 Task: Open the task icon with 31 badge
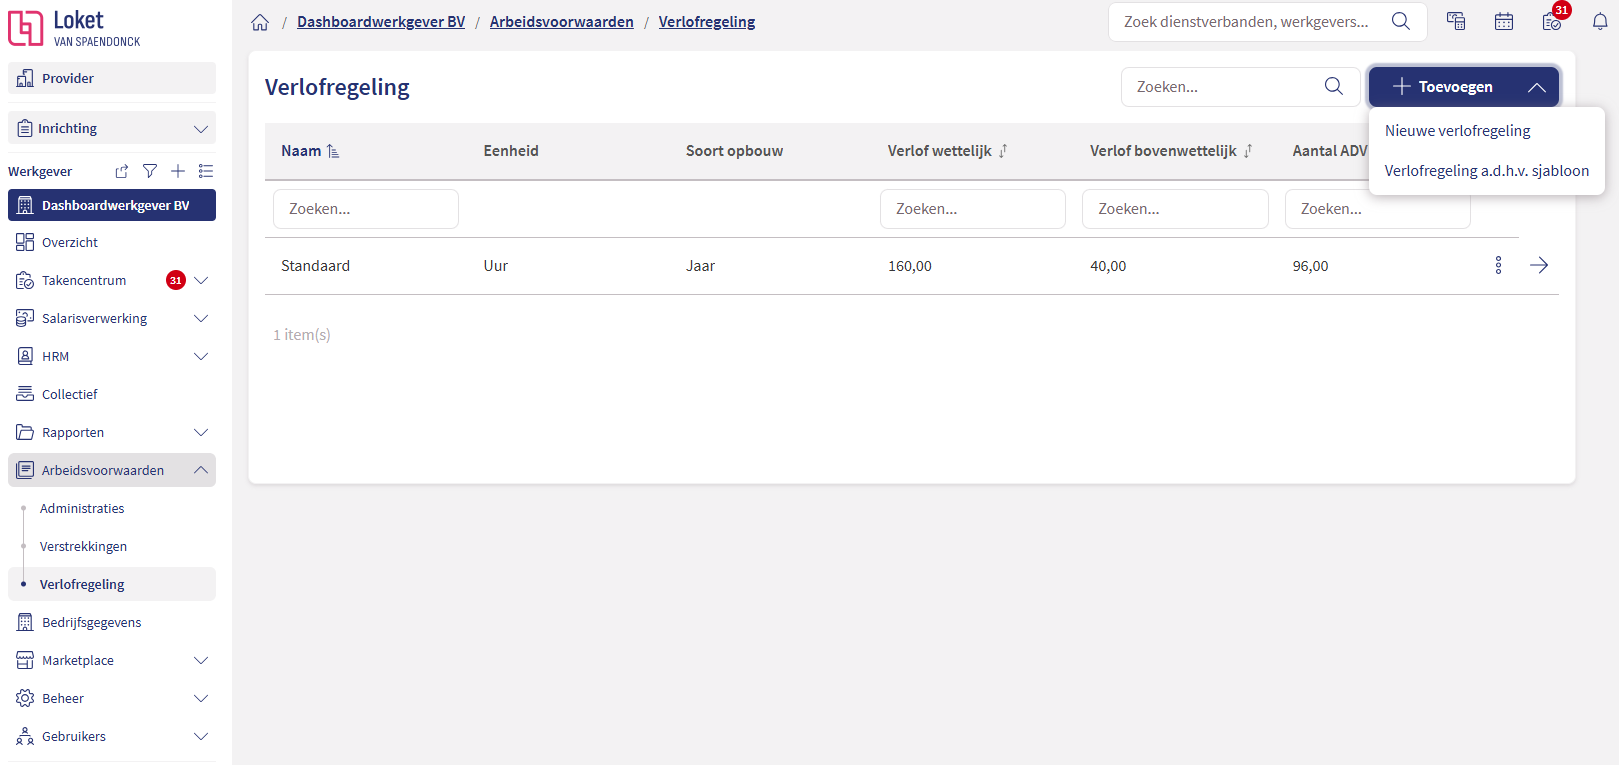click(x=1552, y=22)
